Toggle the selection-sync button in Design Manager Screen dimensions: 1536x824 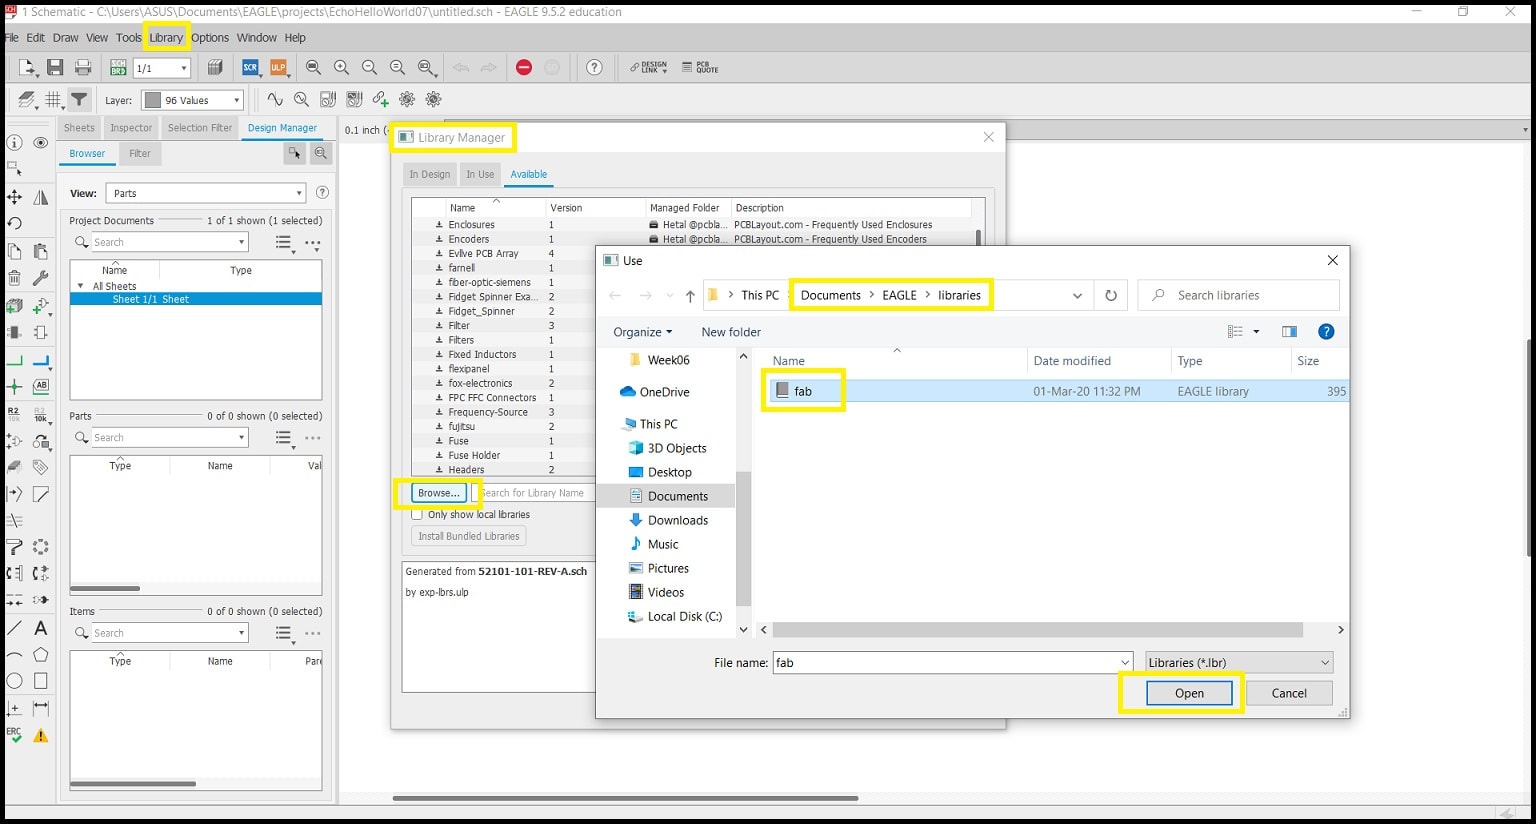[295, 153]
